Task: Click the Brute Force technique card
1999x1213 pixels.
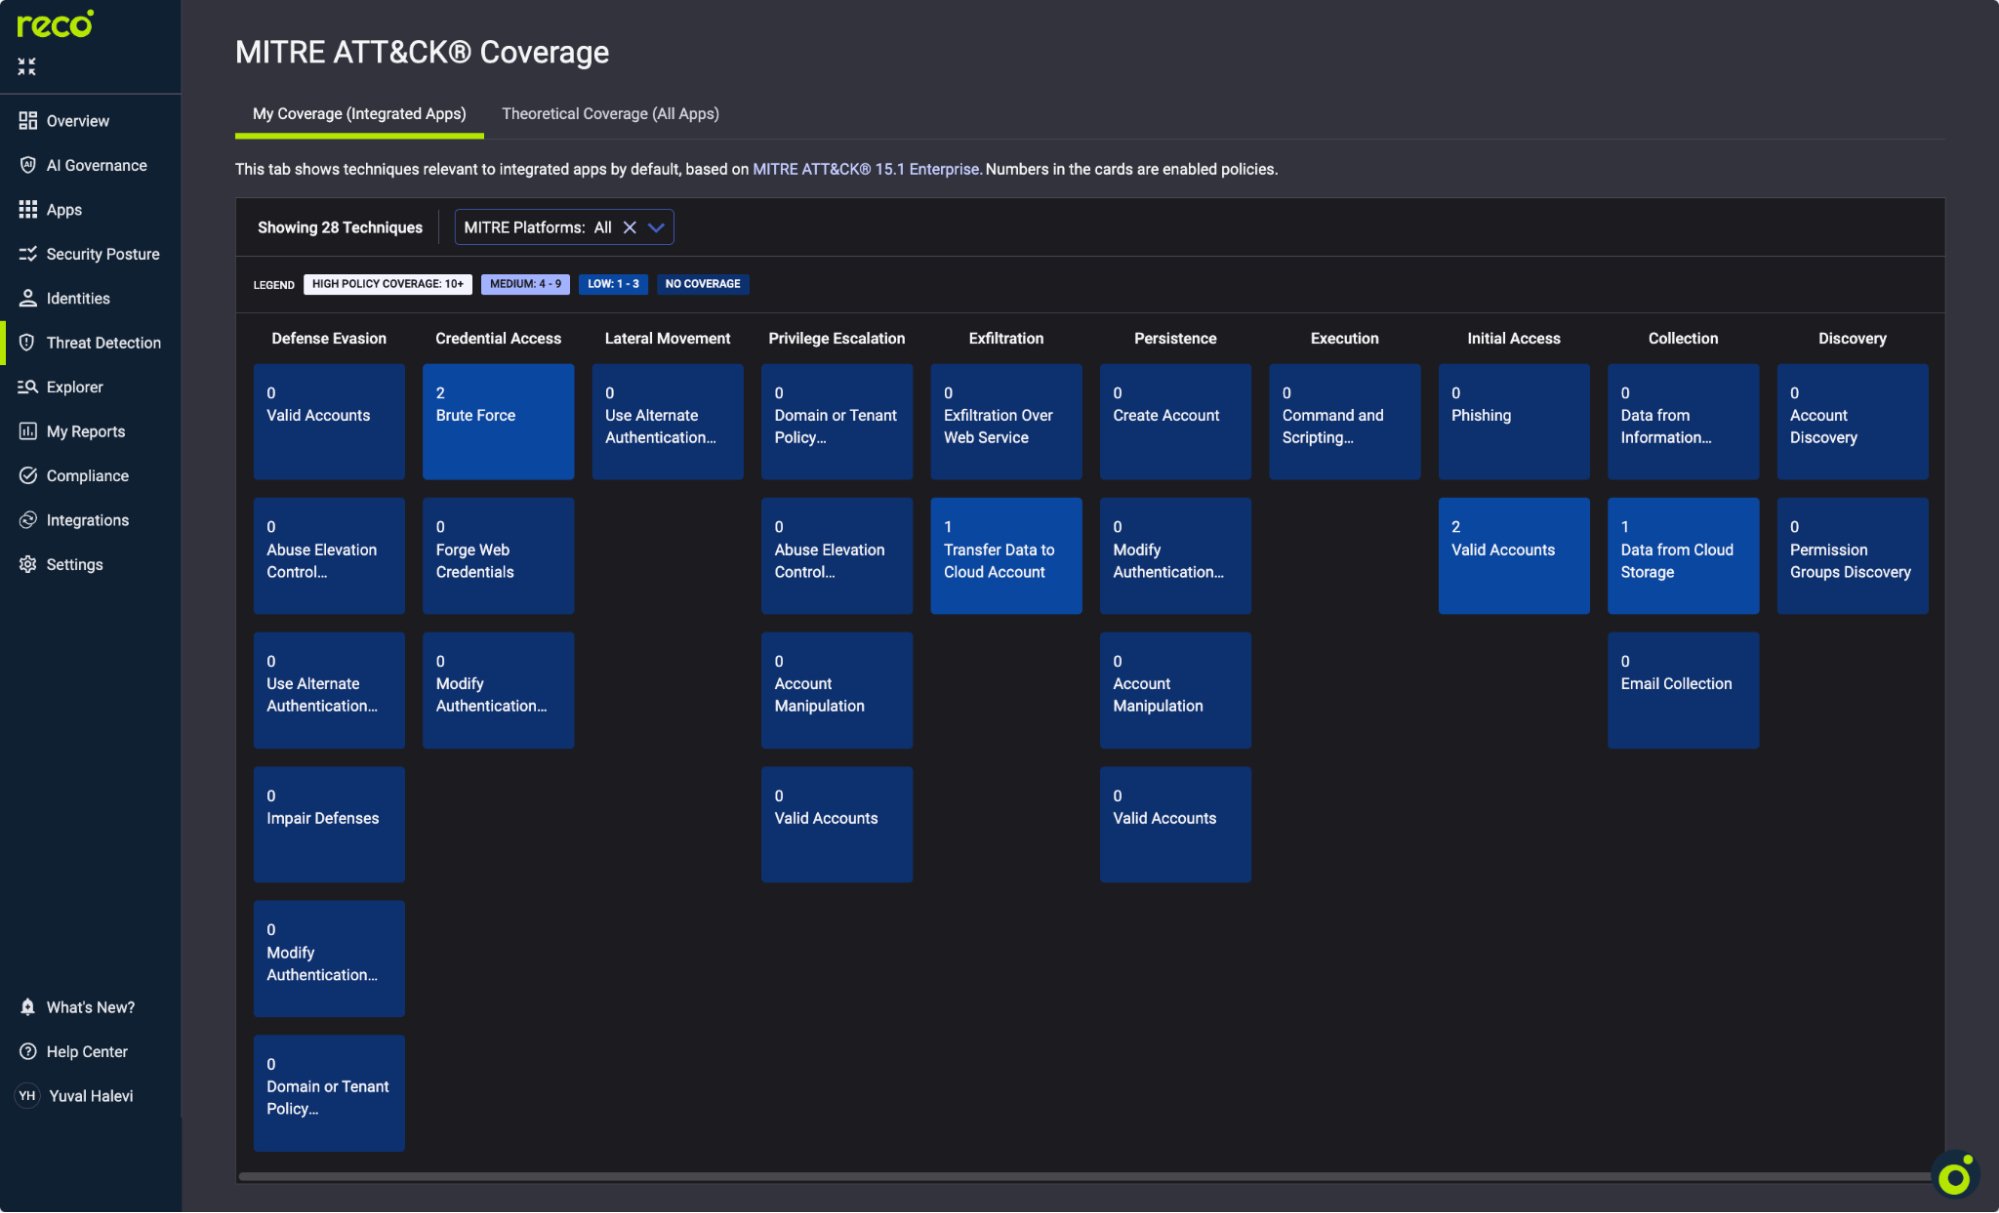Action: [498, 421]
